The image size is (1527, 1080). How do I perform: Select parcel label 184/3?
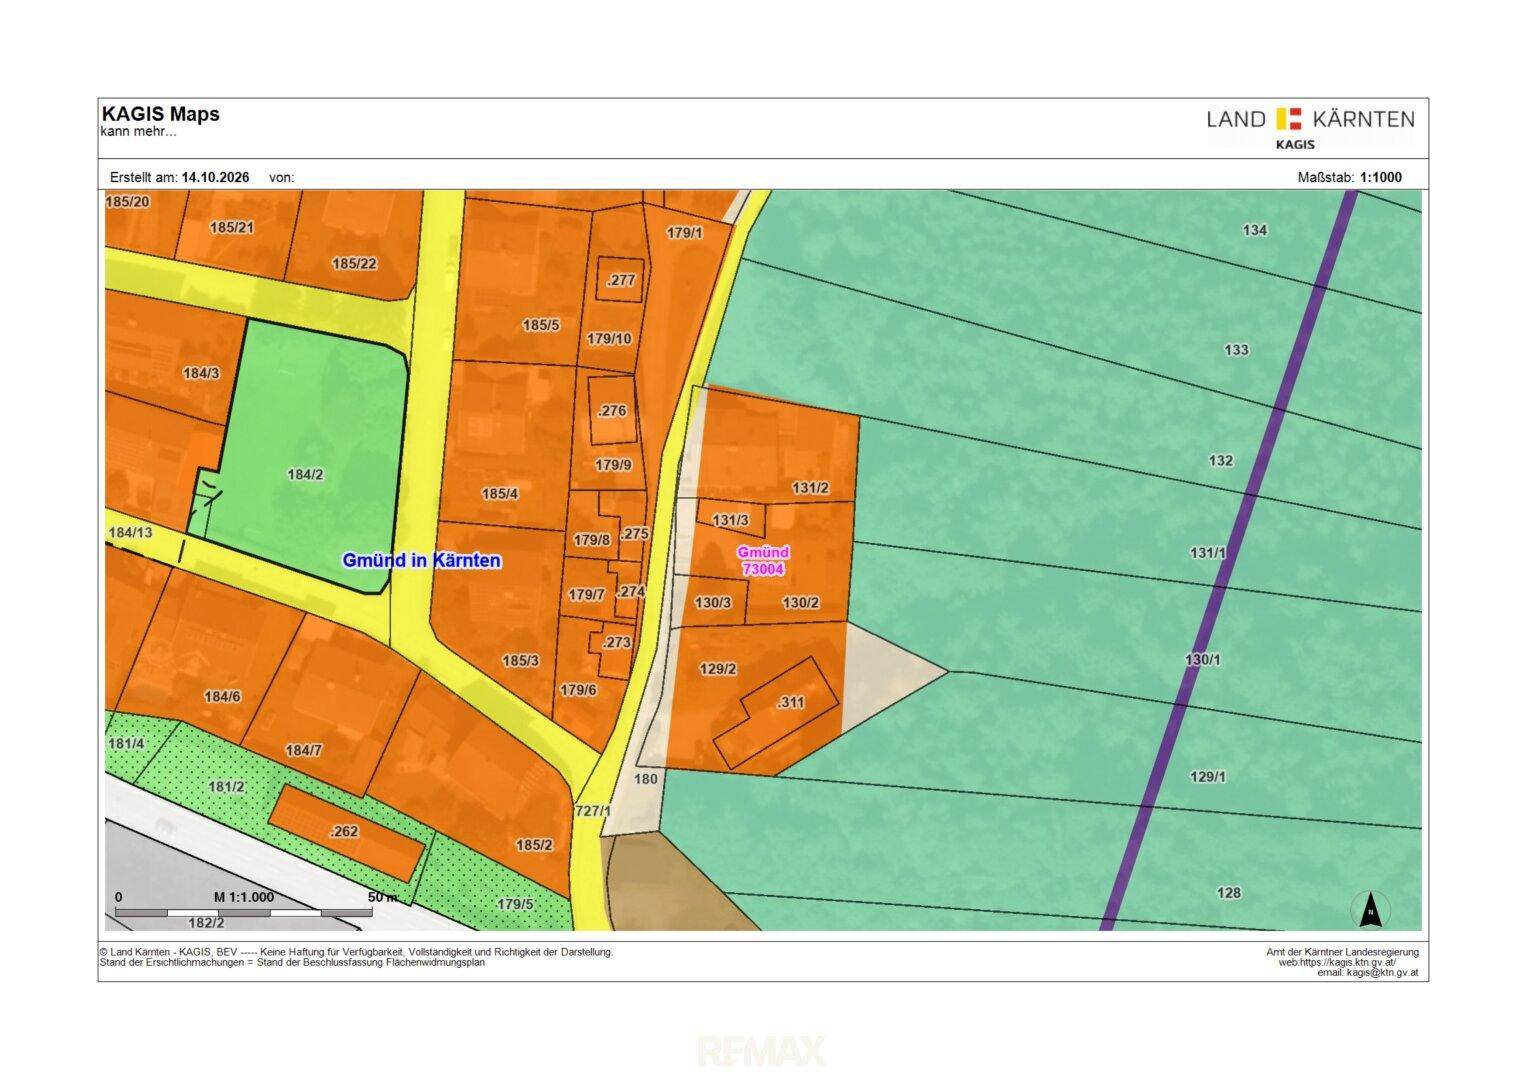coord(201,373)
